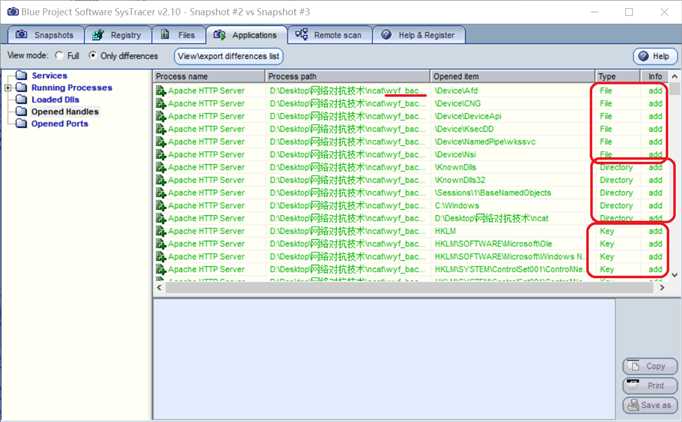Click the Services folder icon
This screenshot has height=422, width=682.
21,75
